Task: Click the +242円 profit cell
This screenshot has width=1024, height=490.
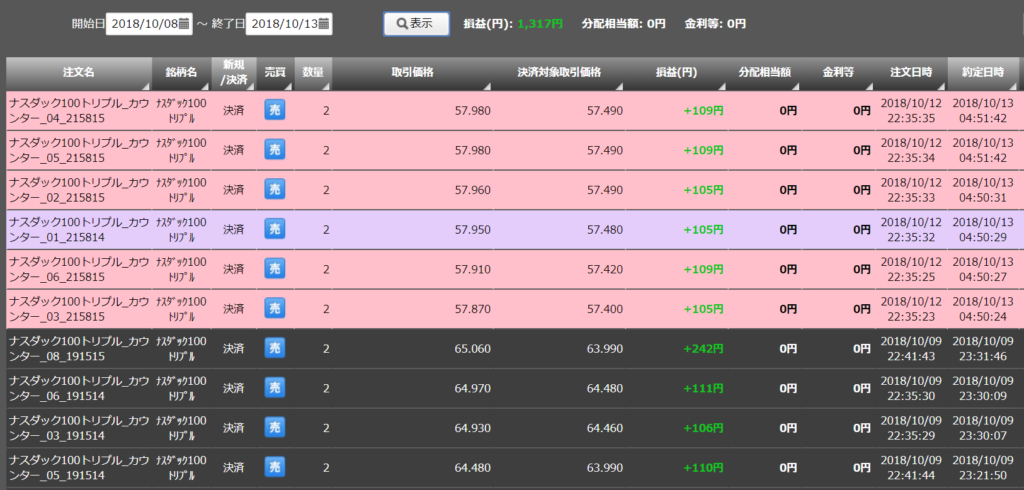Action: click(x=703, y=349)
